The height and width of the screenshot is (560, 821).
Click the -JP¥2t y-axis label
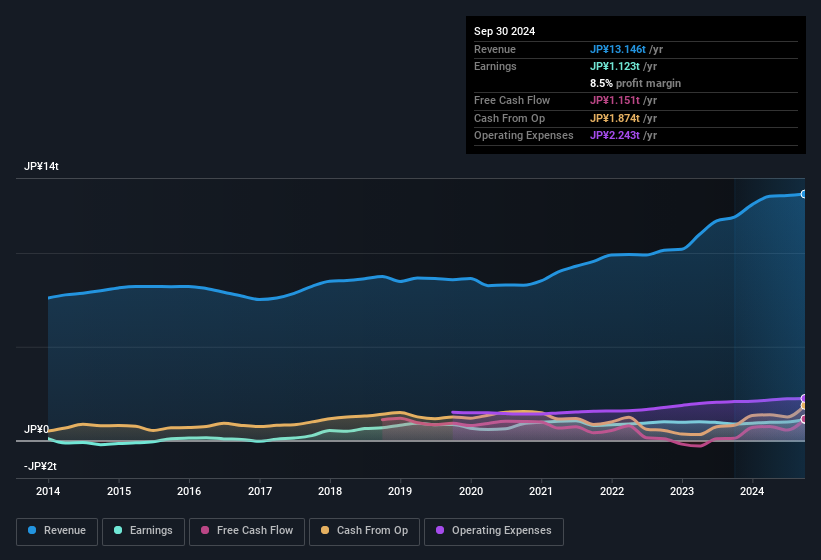coord(40,467)
